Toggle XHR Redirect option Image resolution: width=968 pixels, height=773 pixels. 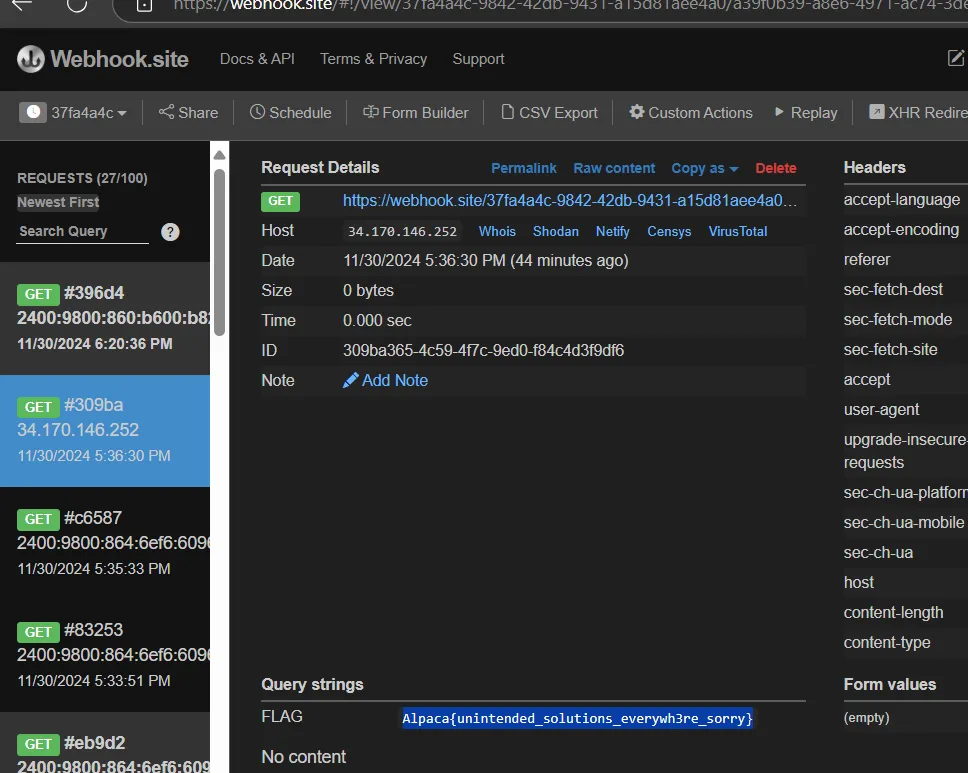pos(918,112)
